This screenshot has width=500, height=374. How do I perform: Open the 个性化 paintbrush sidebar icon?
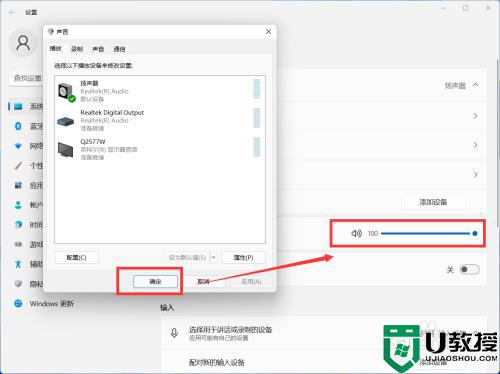coord(18,166)
